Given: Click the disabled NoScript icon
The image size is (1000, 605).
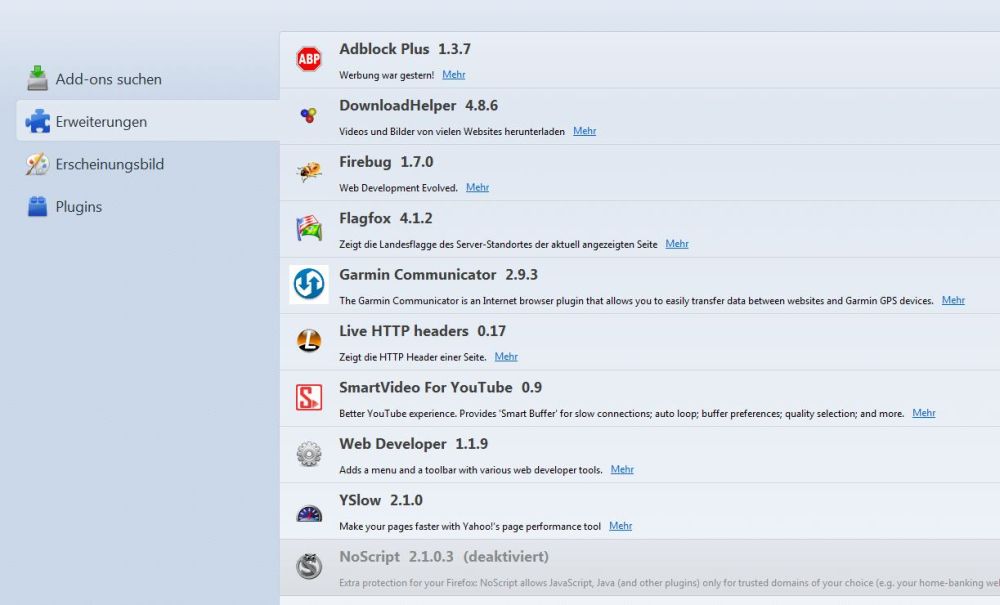Looking at the screenshot, I should tap(309, 566).
